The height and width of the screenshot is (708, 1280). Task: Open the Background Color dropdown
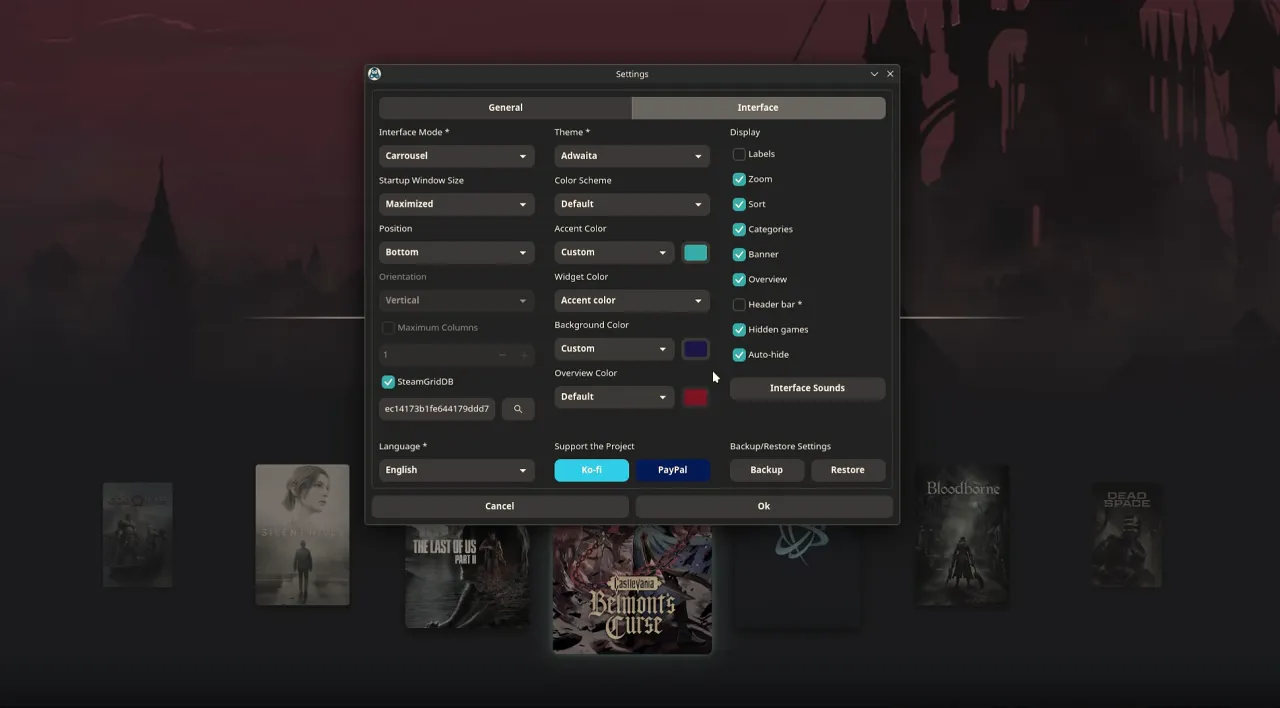pyautogui.click(x=614, y=348)
